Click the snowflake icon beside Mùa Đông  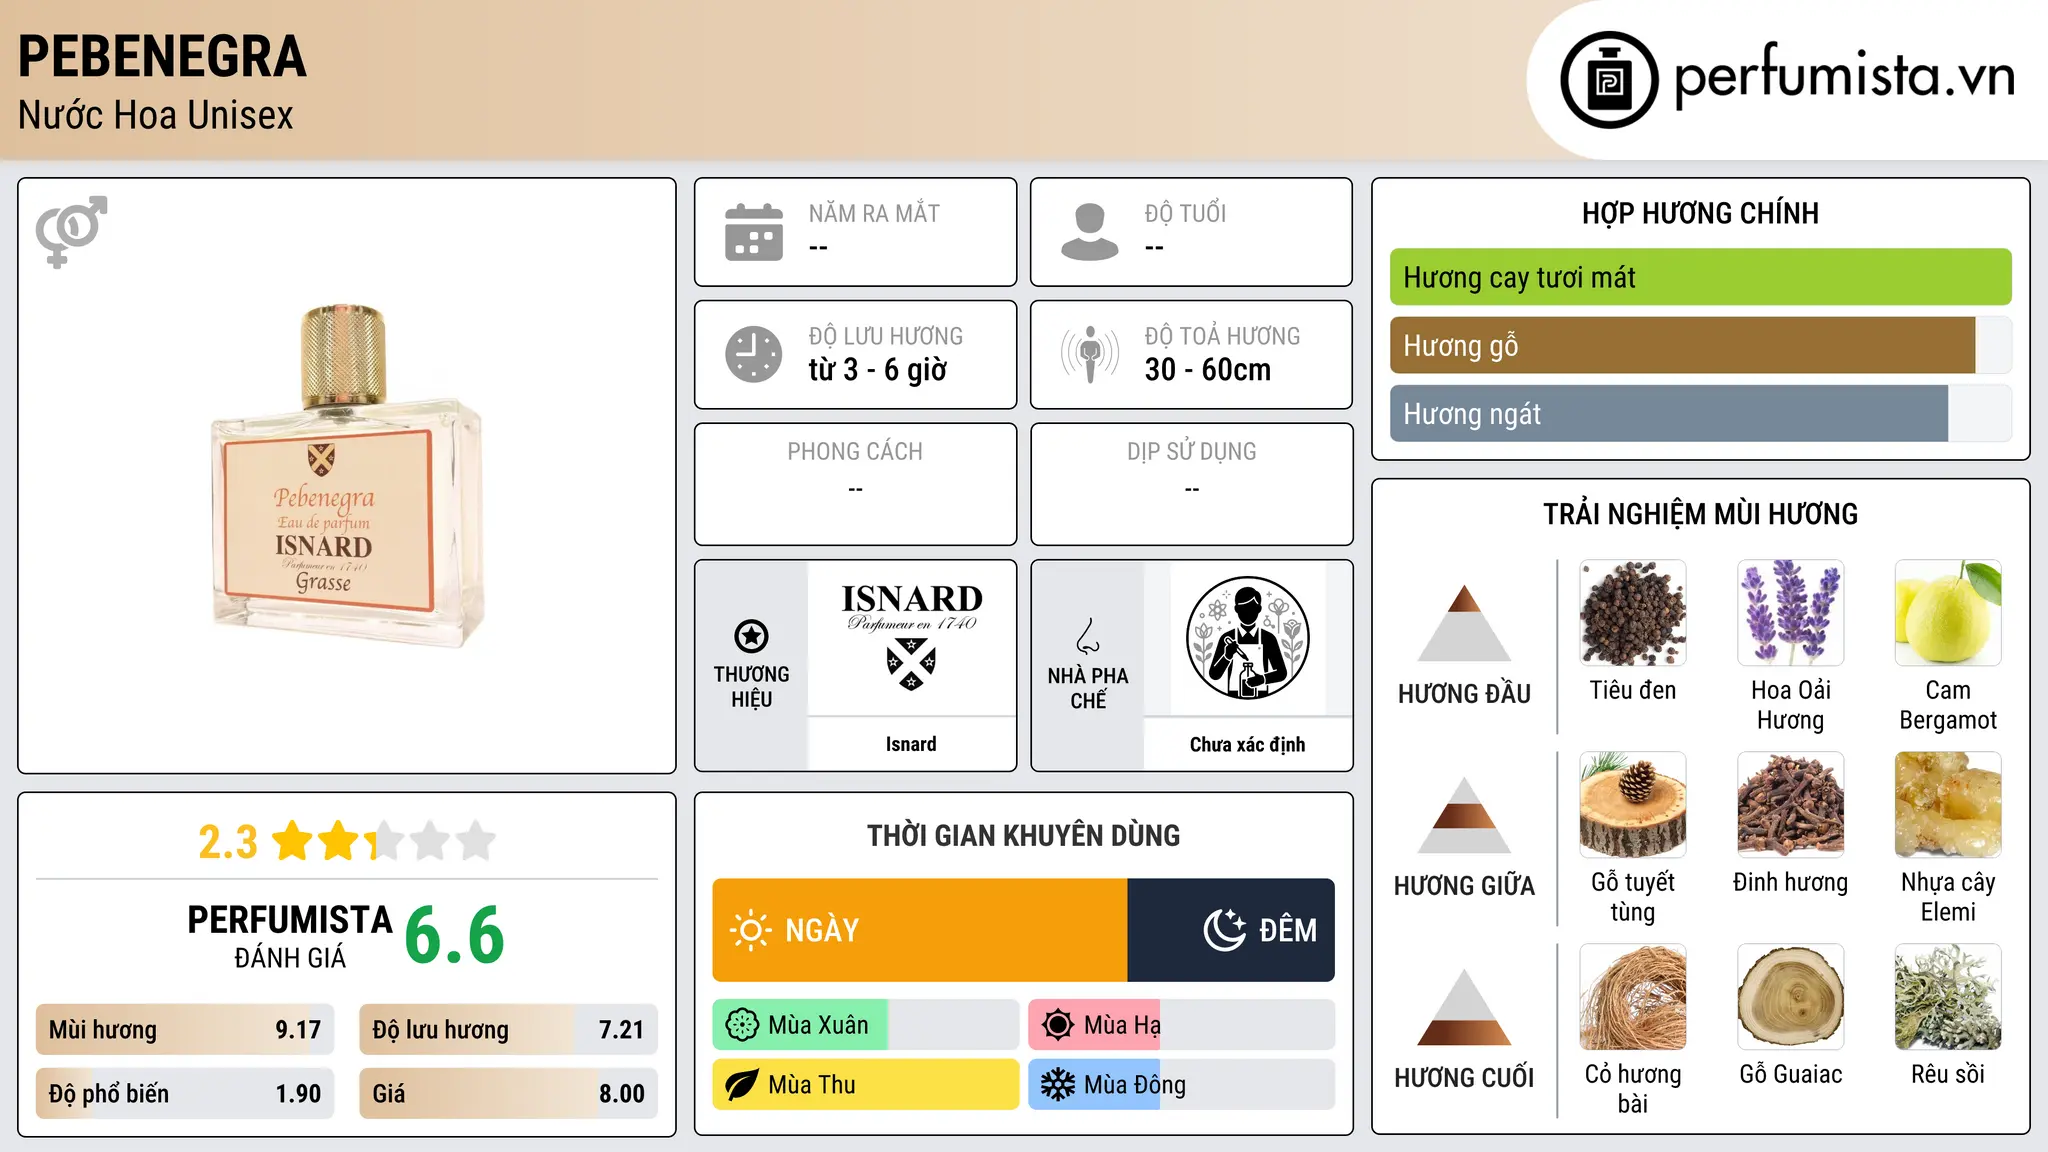(x=1058, y=1085)
